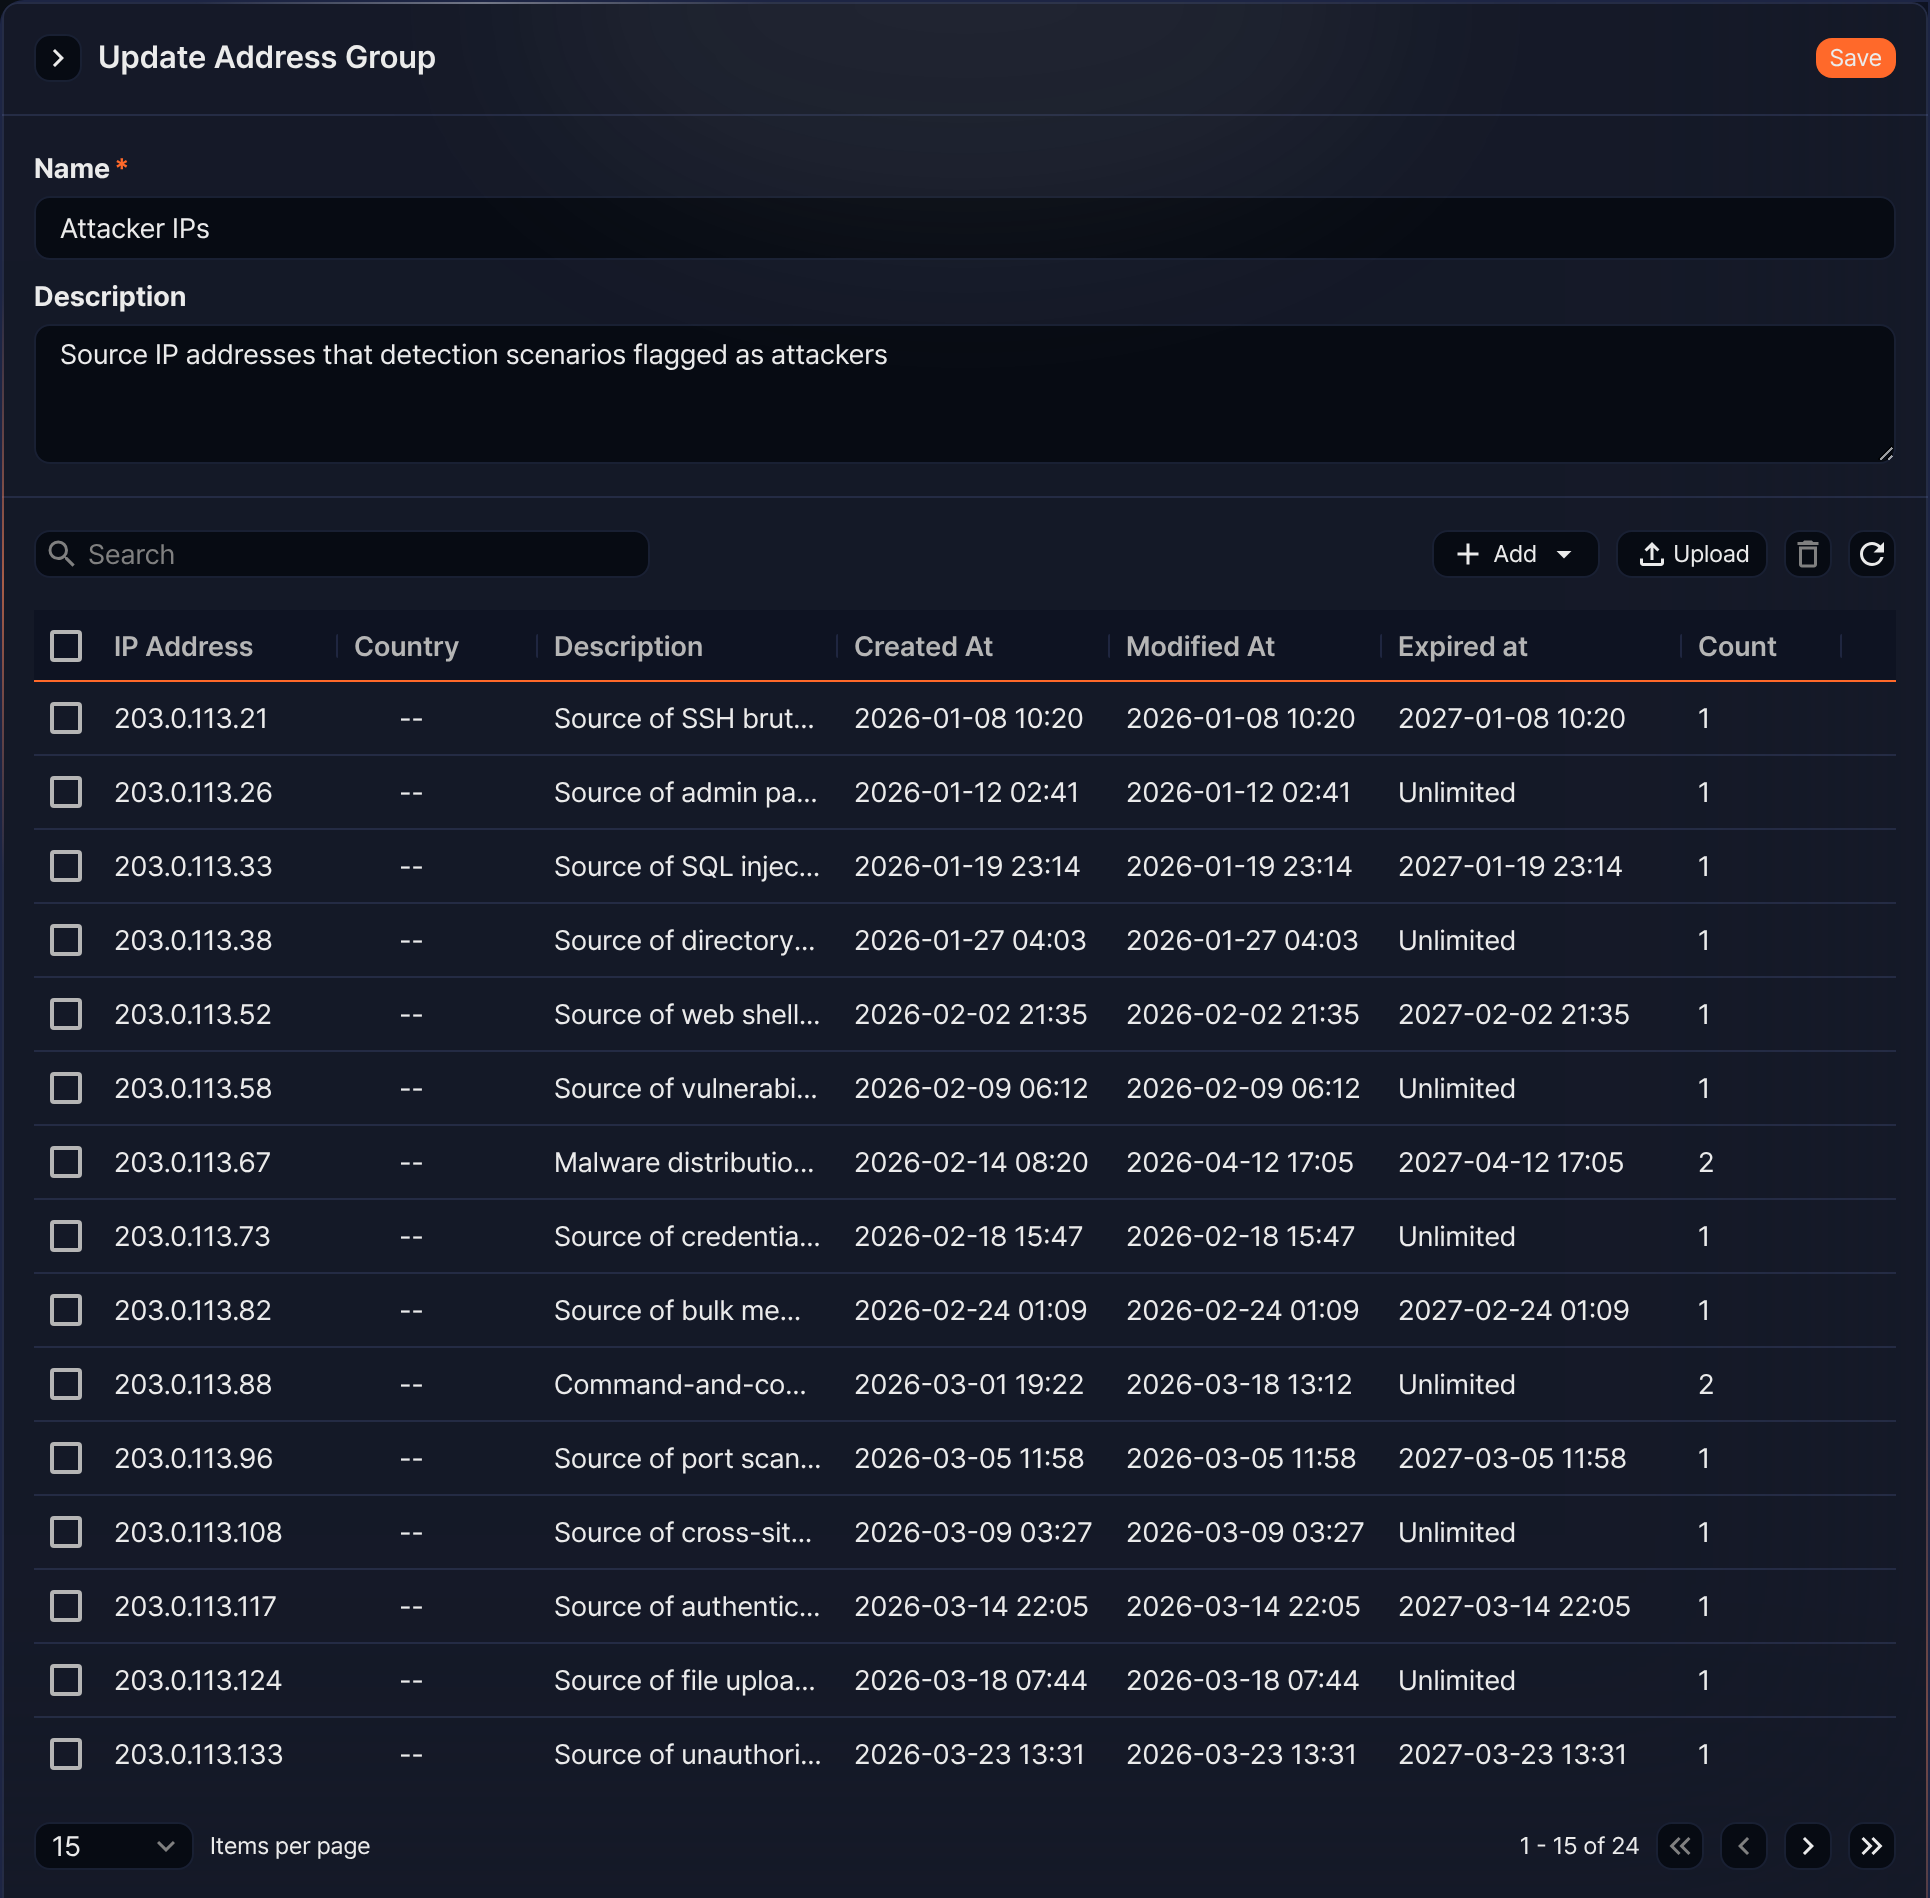The image size is (1930, 1898).
Task: Sort by the Count column header
Action: point(1737,646)
